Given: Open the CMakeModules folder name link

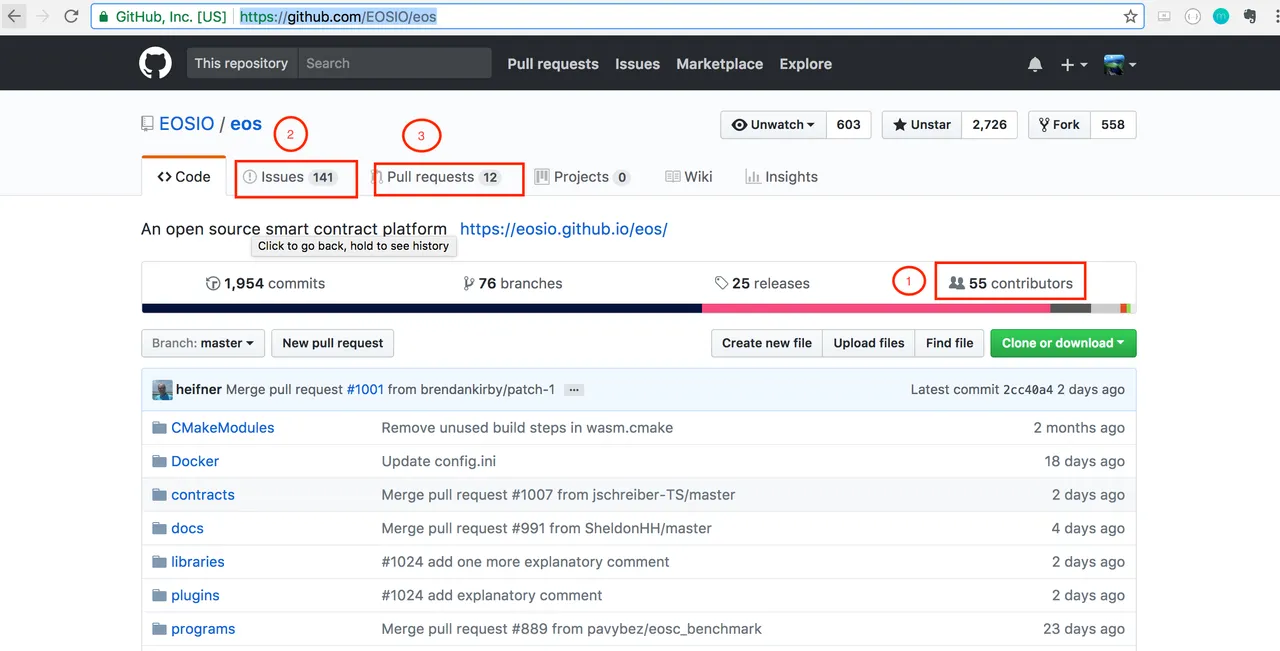Looking at the screenshot, I should coord(223,428).
